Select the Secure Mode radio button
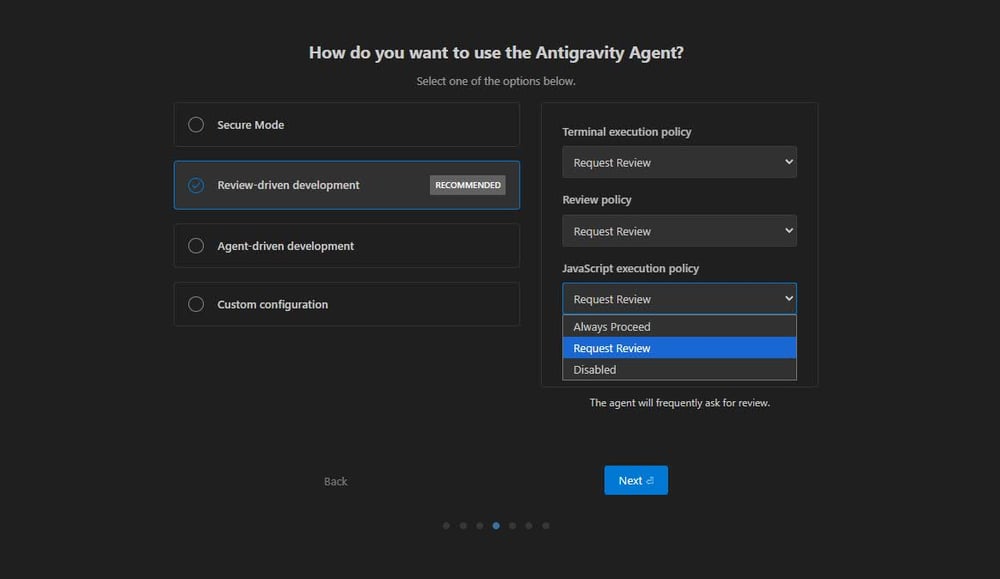Screen dimensions: 1000x579 click(x=196, y=125)
